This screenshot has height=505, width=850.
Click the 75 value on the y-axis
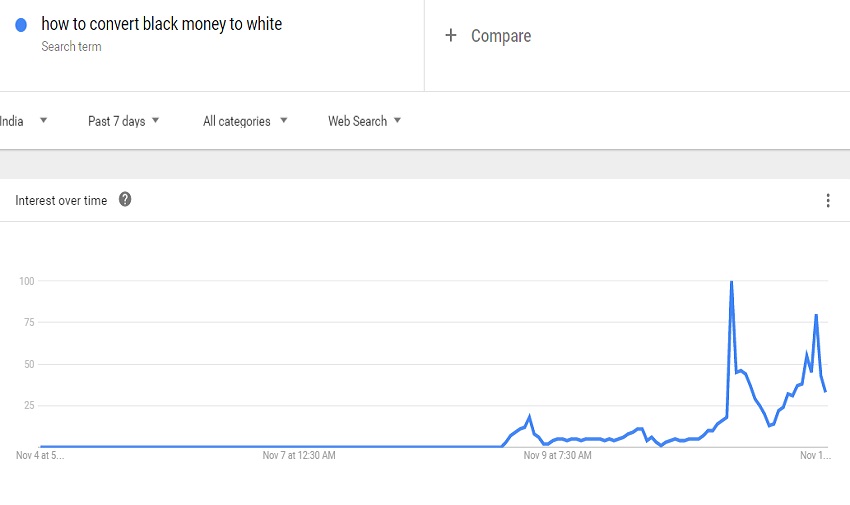pos(28,322)
